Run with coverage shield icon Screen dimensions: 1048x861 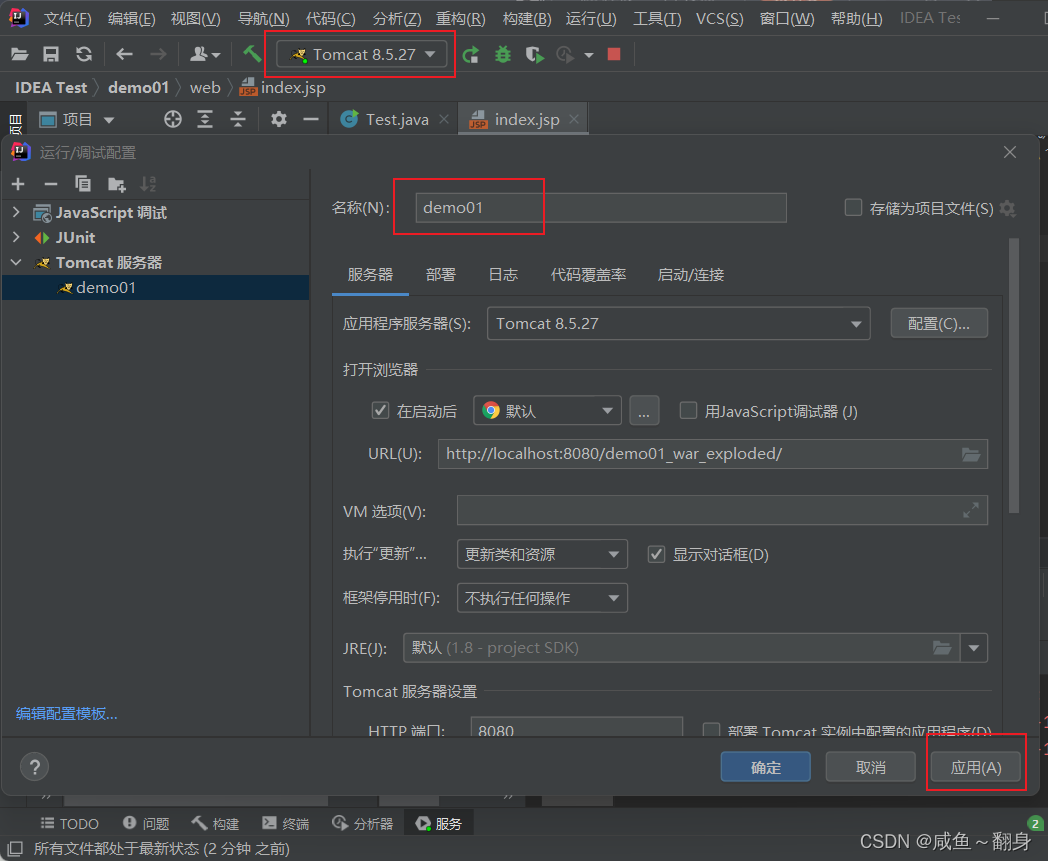pyautogui.click(x=535, y=54)
